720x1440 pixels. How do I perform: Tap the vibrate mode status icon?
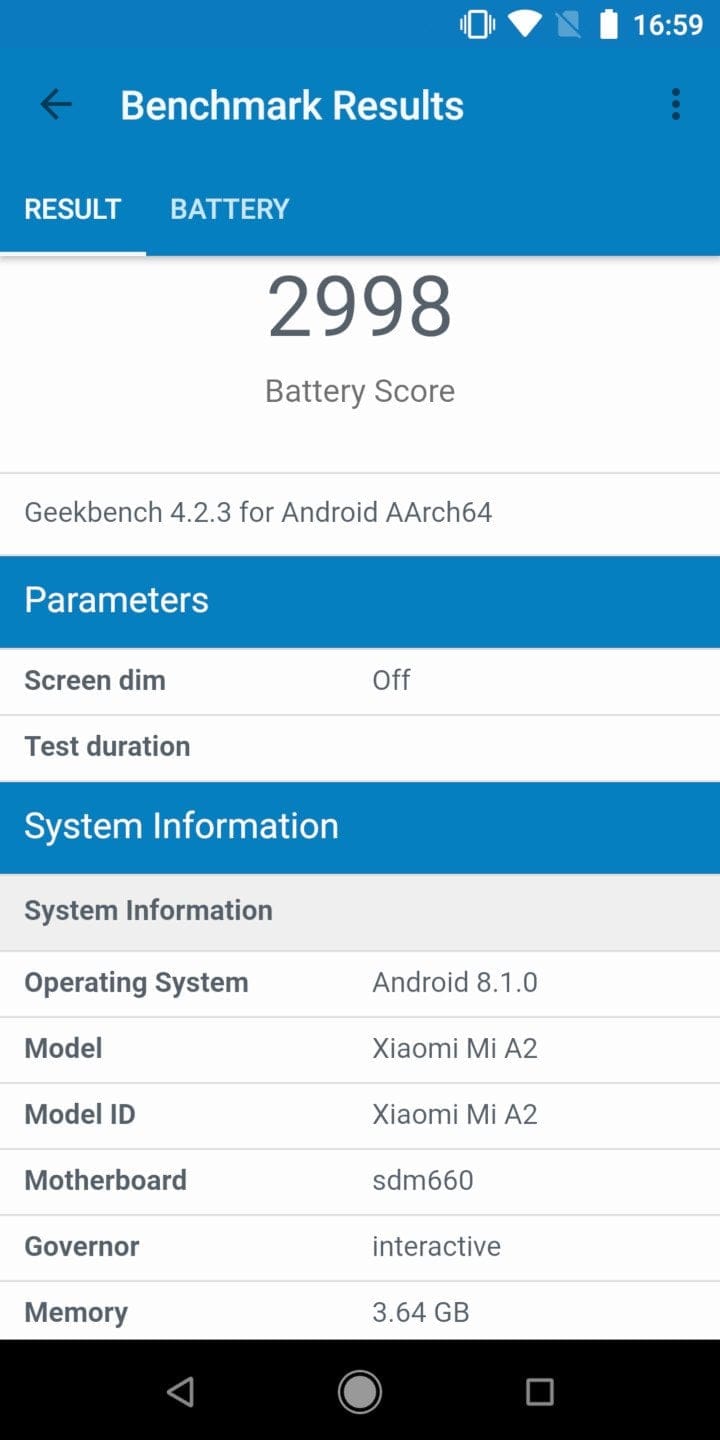tap(477, 24)
